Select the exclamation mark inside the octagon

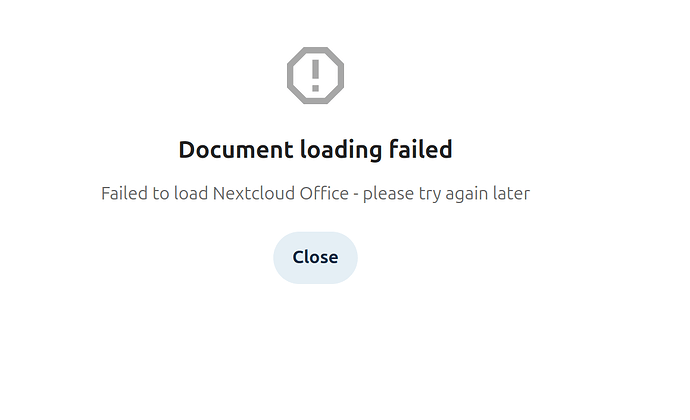point(315,76)
